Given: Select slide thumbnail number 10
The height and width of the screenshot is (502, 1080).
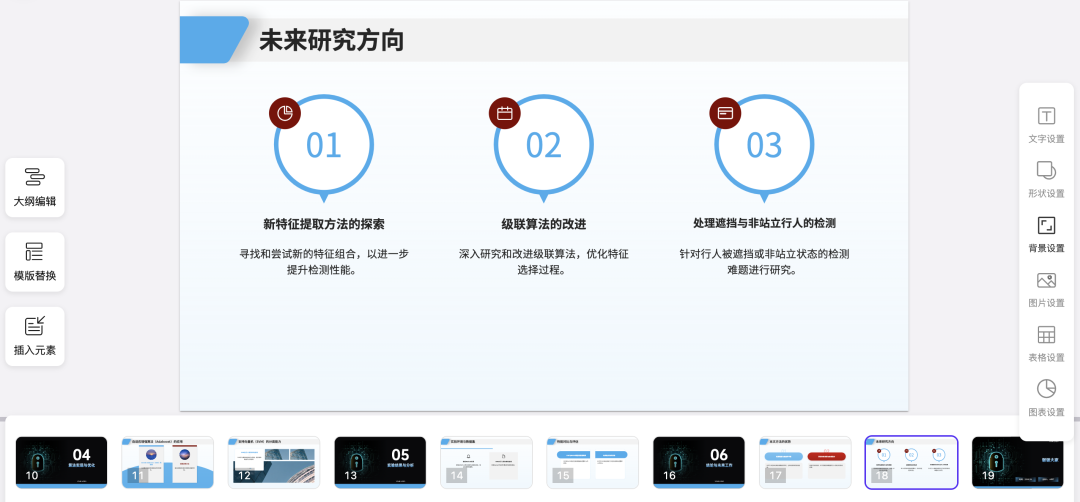Looking at the screenshot, I should pyautogui.click(x=61, y=462).
